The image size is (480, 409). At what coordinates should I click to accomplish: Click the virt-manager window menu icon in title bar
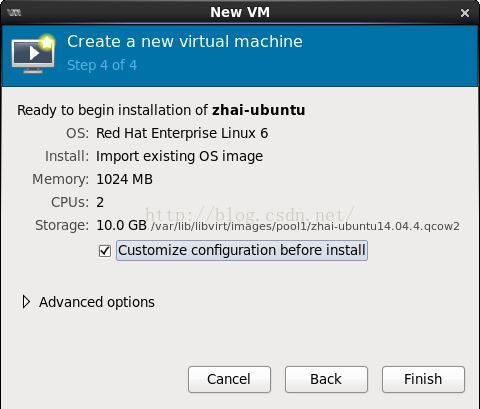[x=14, y=13]
